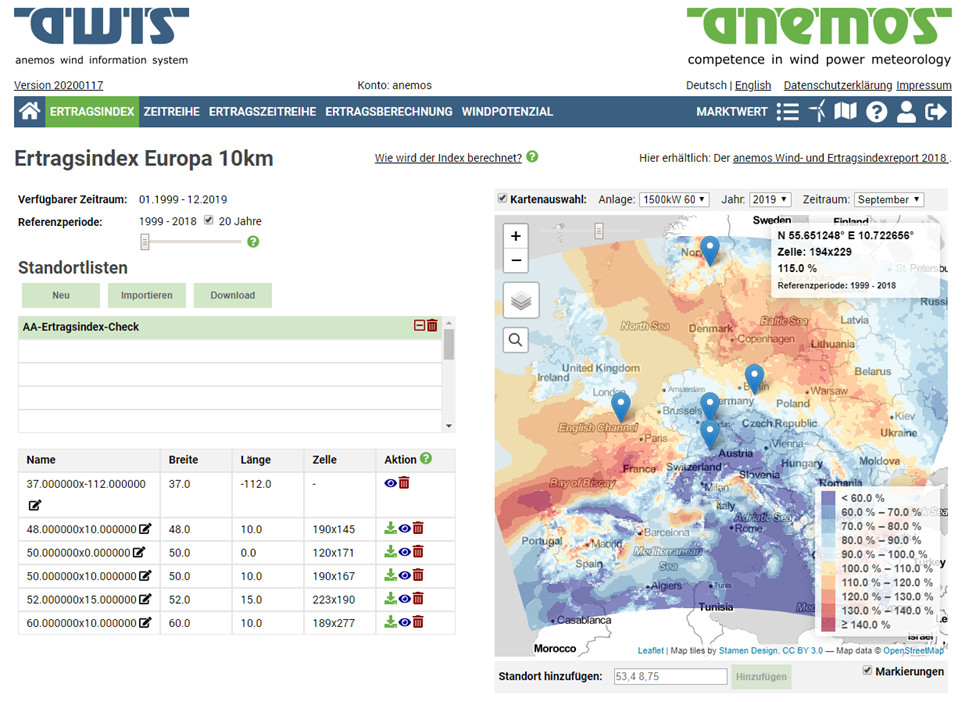Click the folded map icon in navbar

click(x=846, y=112)
